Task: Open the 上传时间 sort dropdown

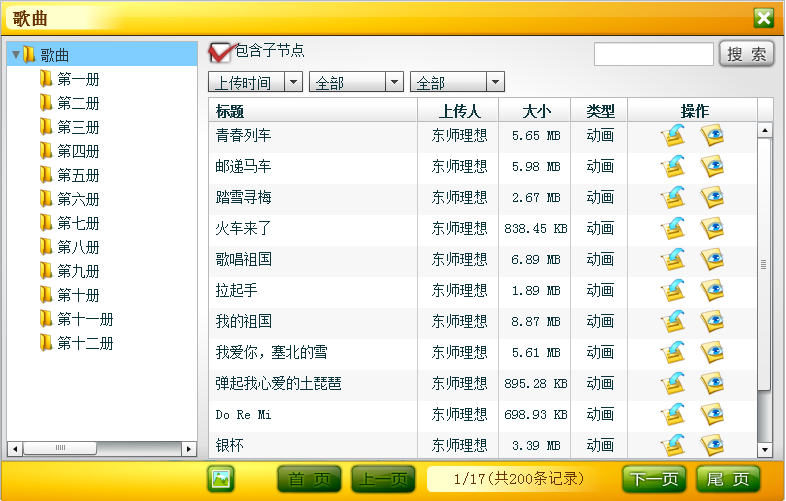Action: click(x=294, y=83)
